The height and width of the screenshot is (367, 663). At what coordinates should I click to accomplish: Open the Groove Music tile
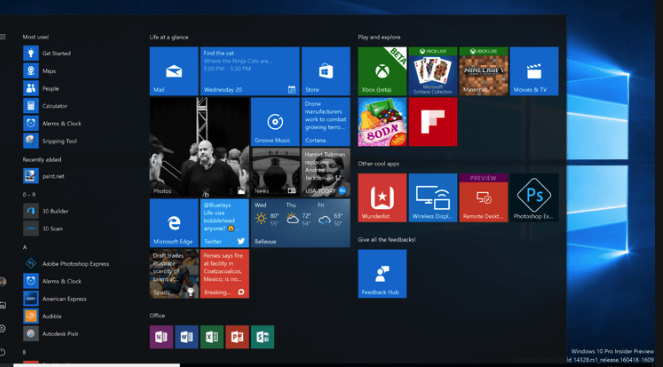pos(275,122)
